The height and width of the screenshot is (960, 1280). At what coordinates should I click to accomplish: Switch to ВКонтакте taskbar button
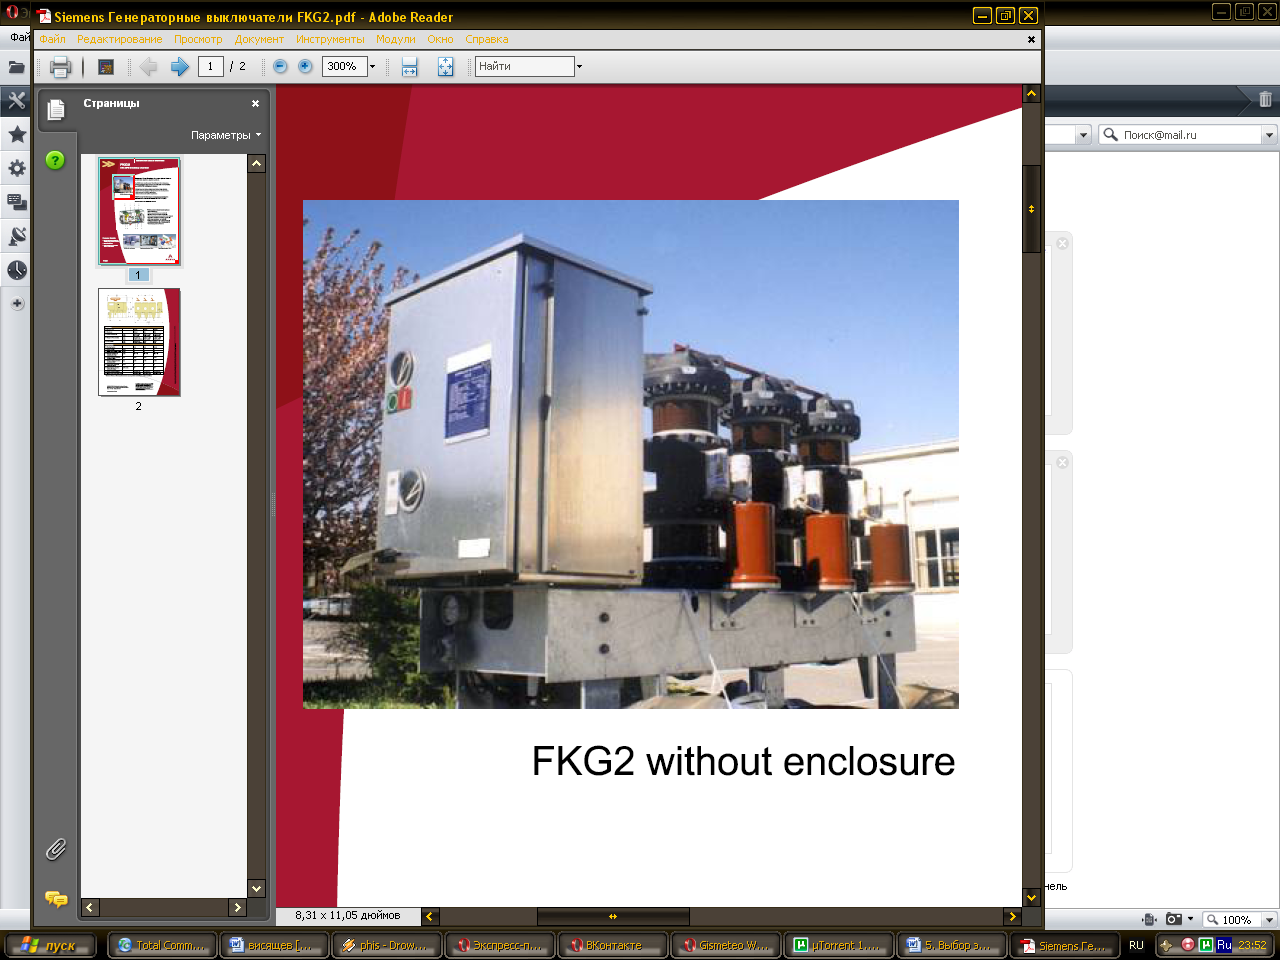point(613,945)
